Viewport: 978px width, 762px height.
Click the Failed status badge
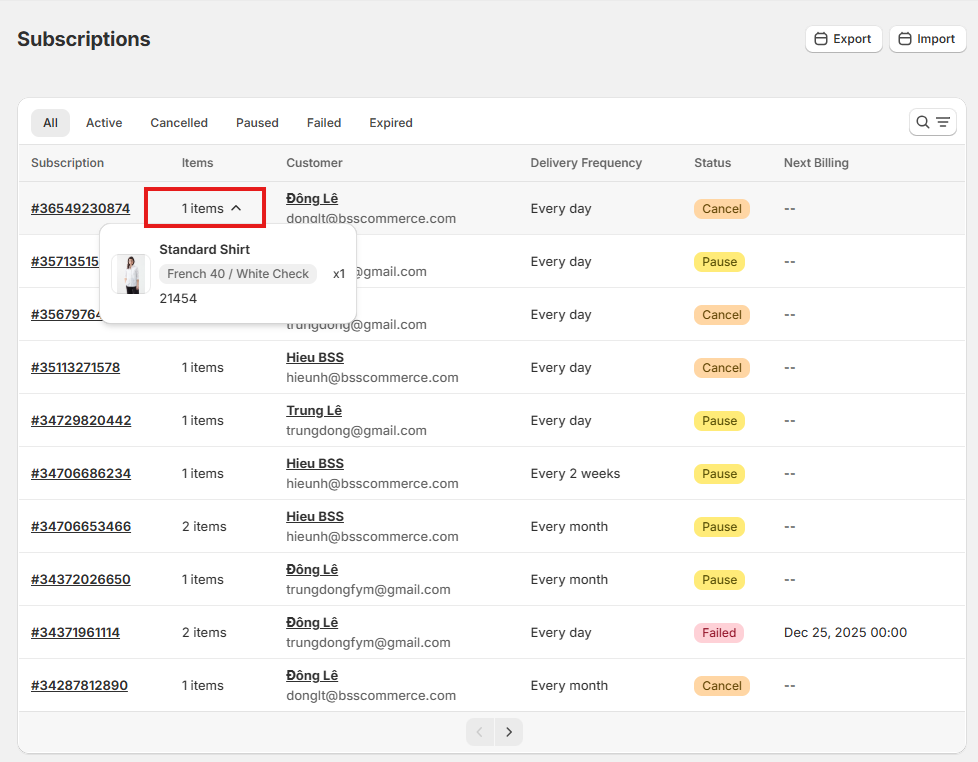(x=719, y=632)
